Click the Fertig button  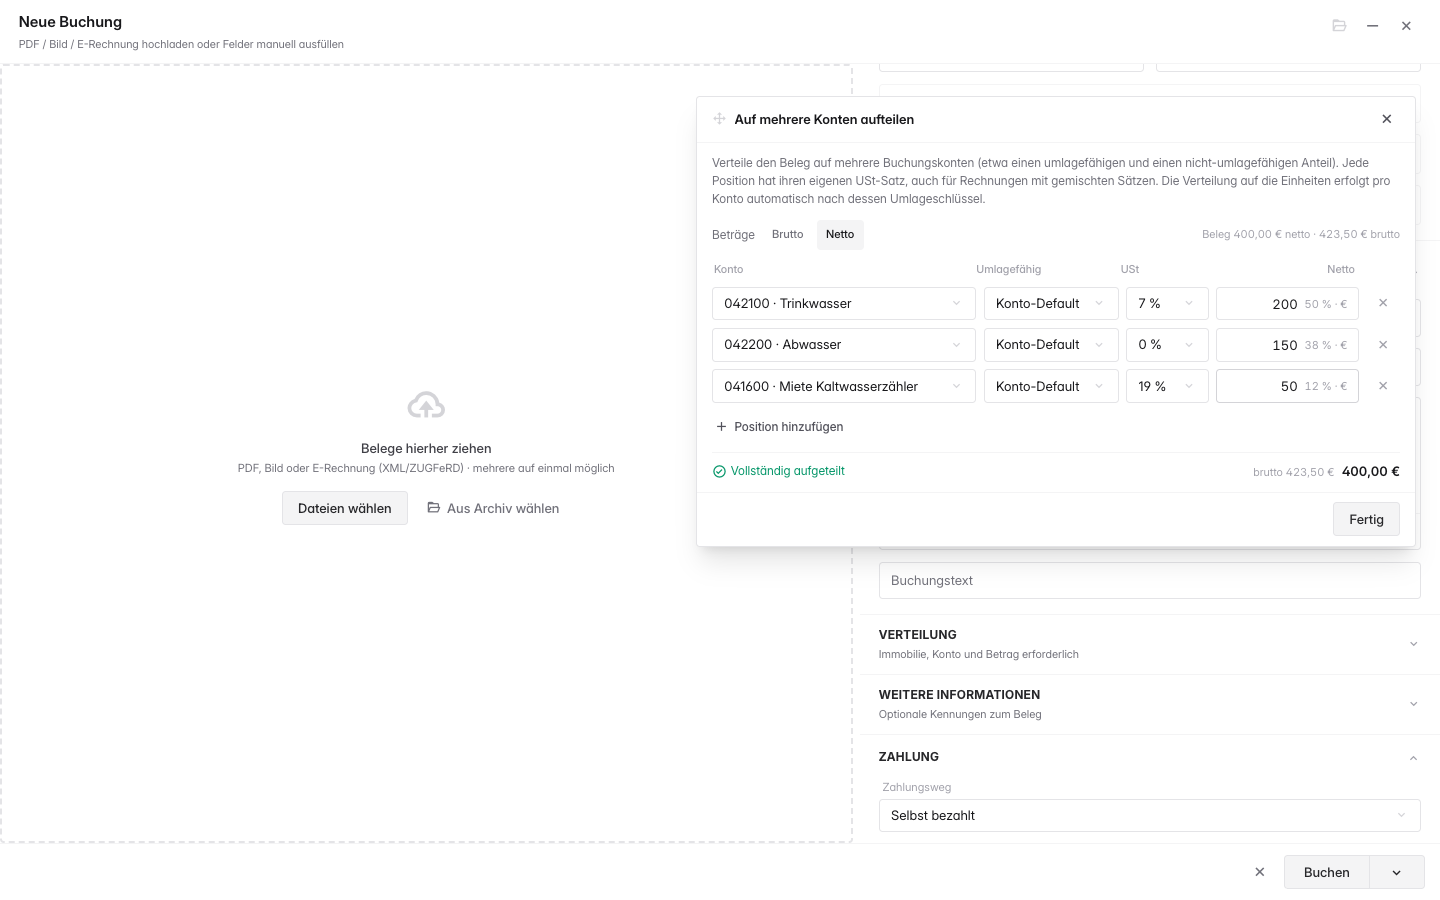coord(1366,519)
